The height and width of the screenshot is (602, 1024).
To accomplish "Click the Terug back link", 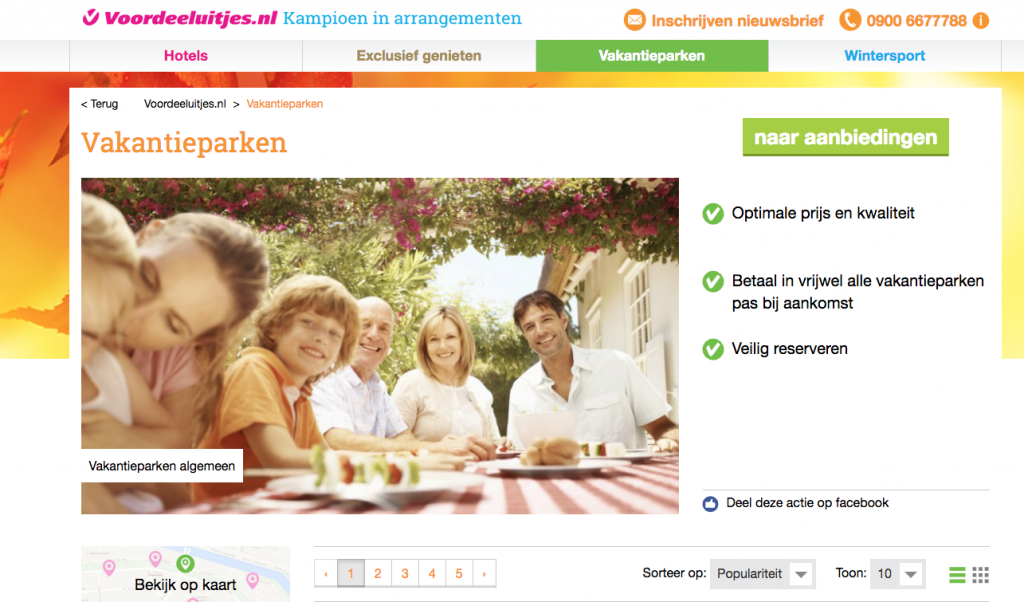I will 99,104.
